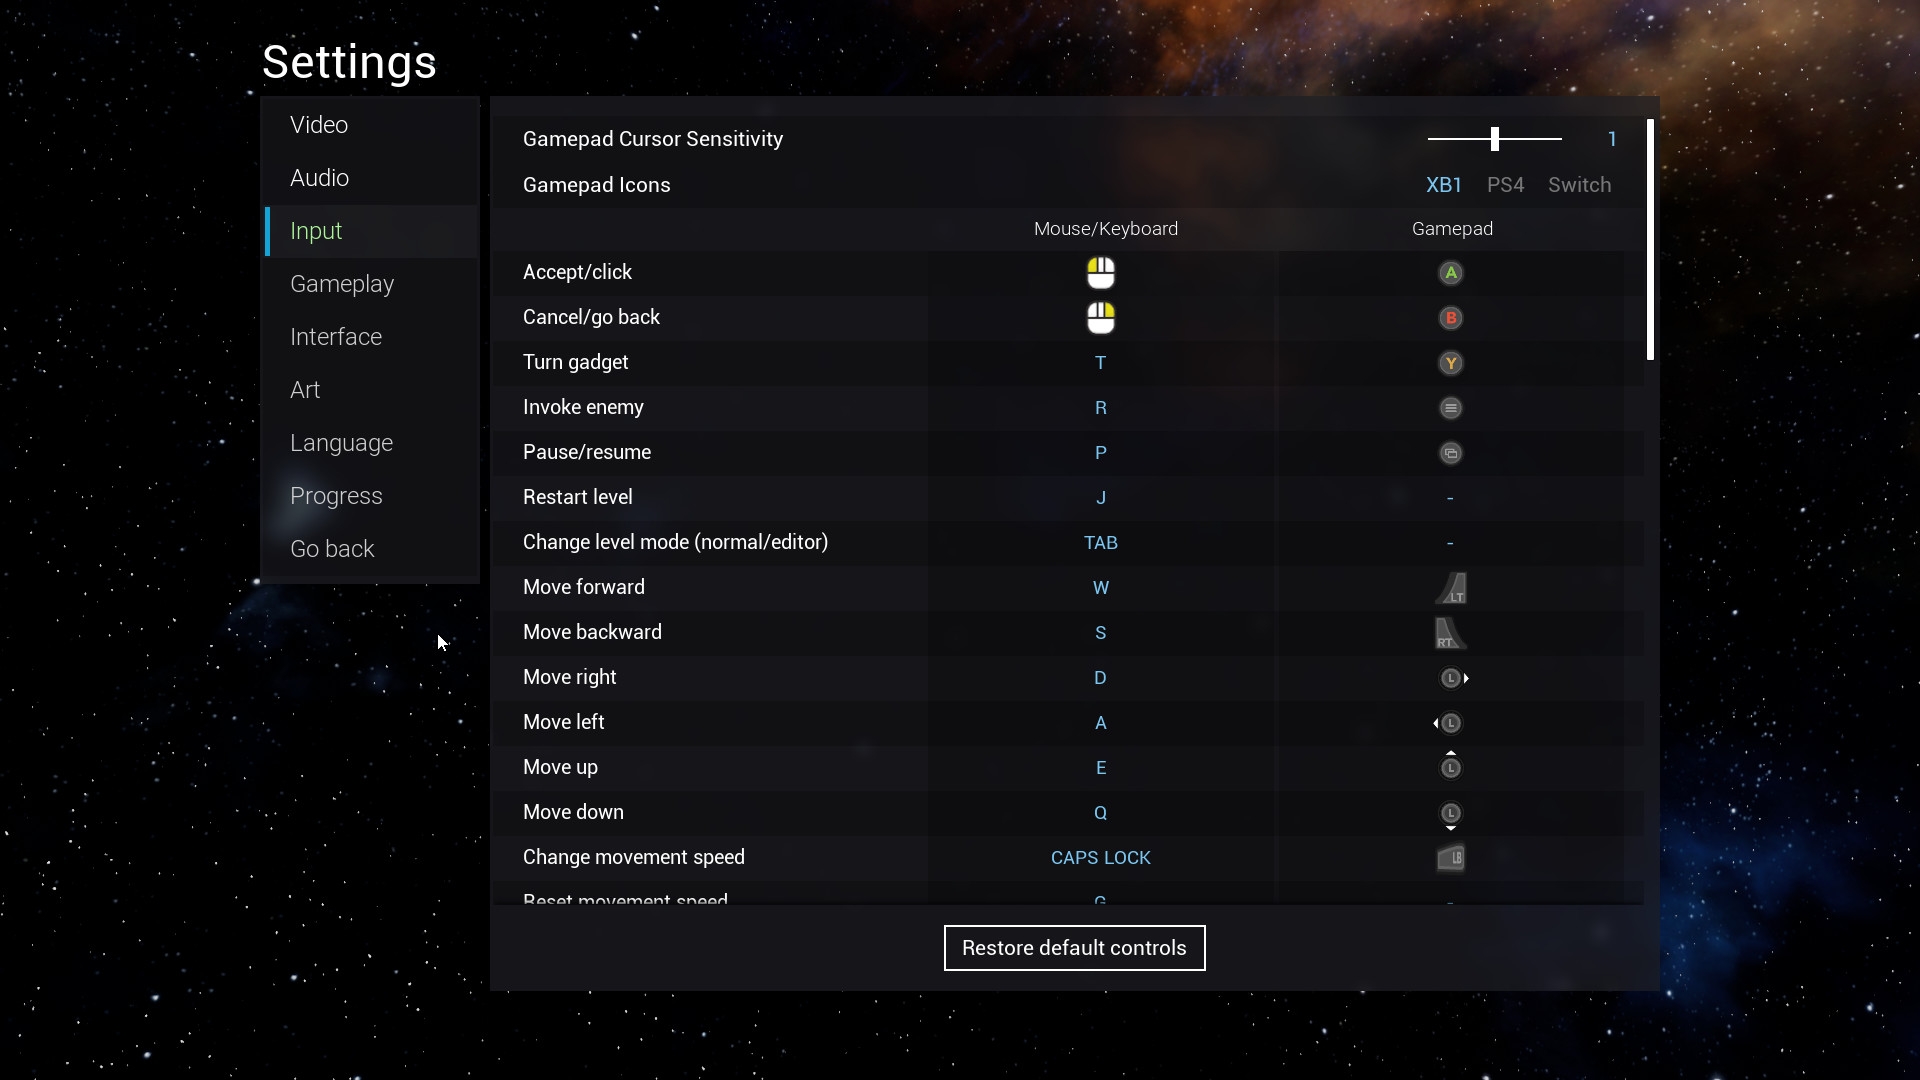Image resolution: width=1920 pixels, height=1080 pixels.
Task: Click the left stick up icon for Move up
Action: coord(1450,766)
